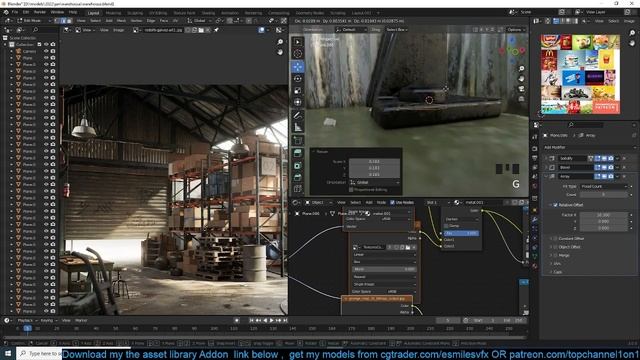Click the active Move tool icon
The image size is (640, 360).
[298, 67]
